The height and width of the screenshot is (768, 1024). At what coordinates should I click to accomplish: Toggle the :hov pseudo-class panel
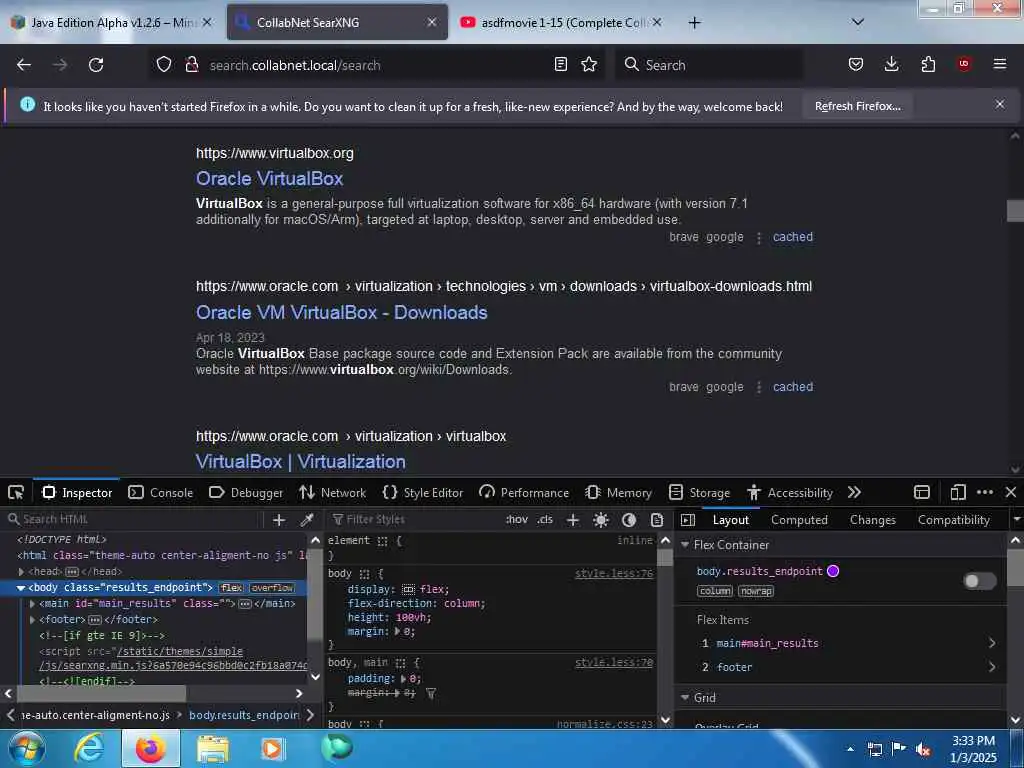coord(517,520)
